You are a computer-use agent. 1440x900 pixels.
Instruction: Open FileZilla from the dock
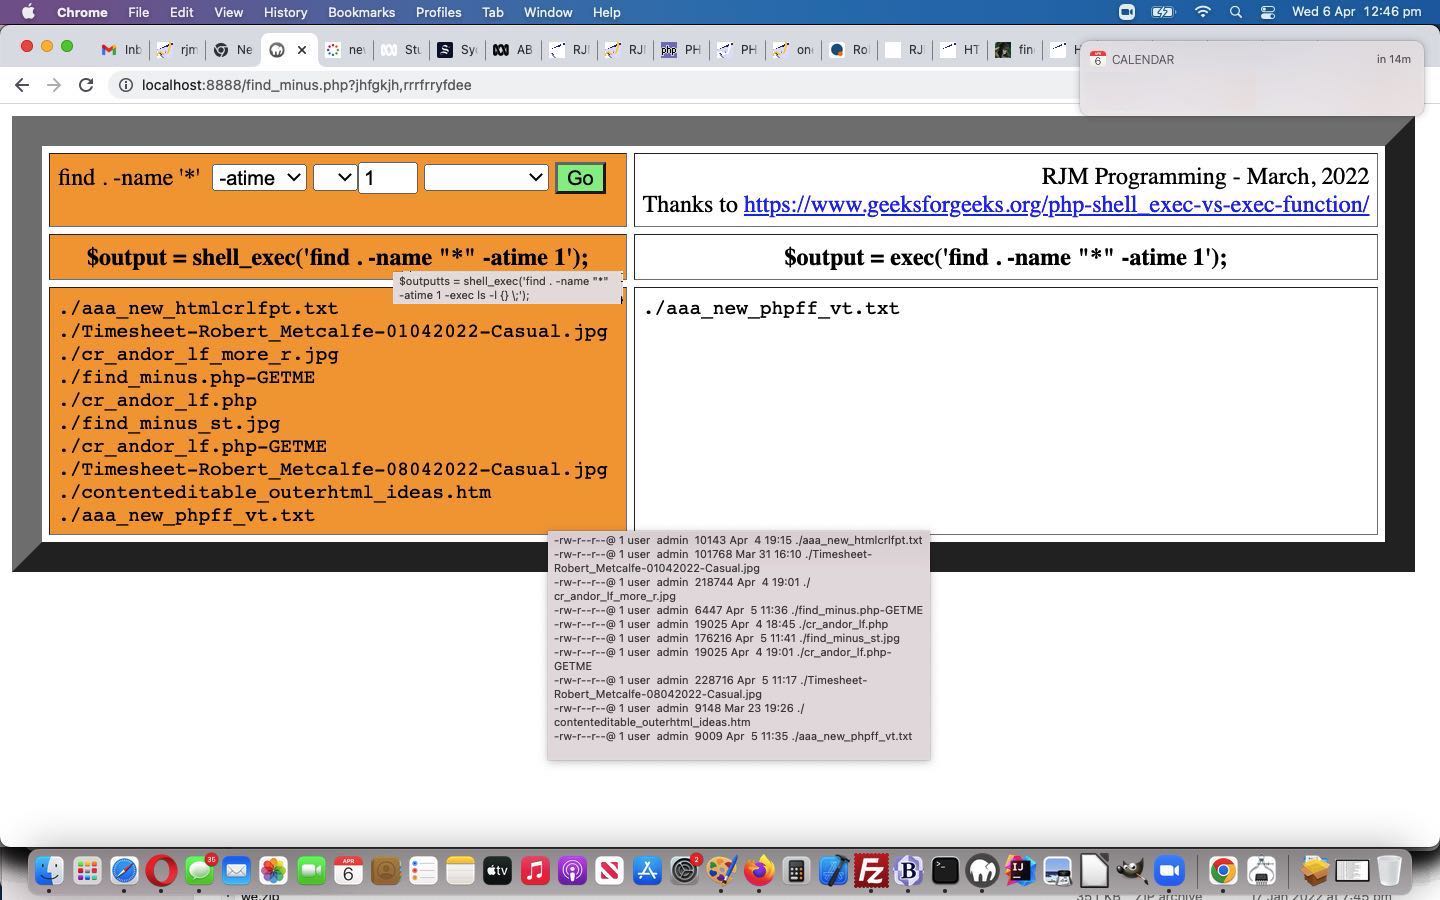click(x=871, y=871)
